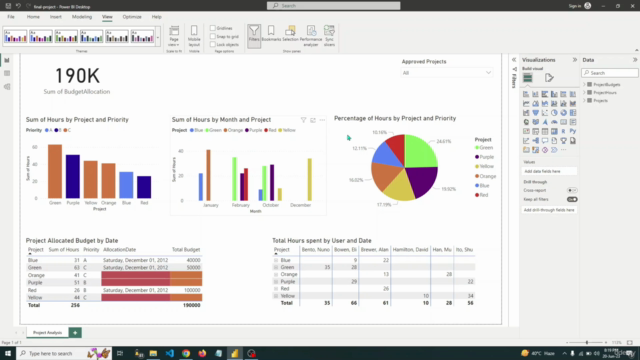Enable the Gridlines checkbox
Screen dimensions: 640x360
pos(213,28)
